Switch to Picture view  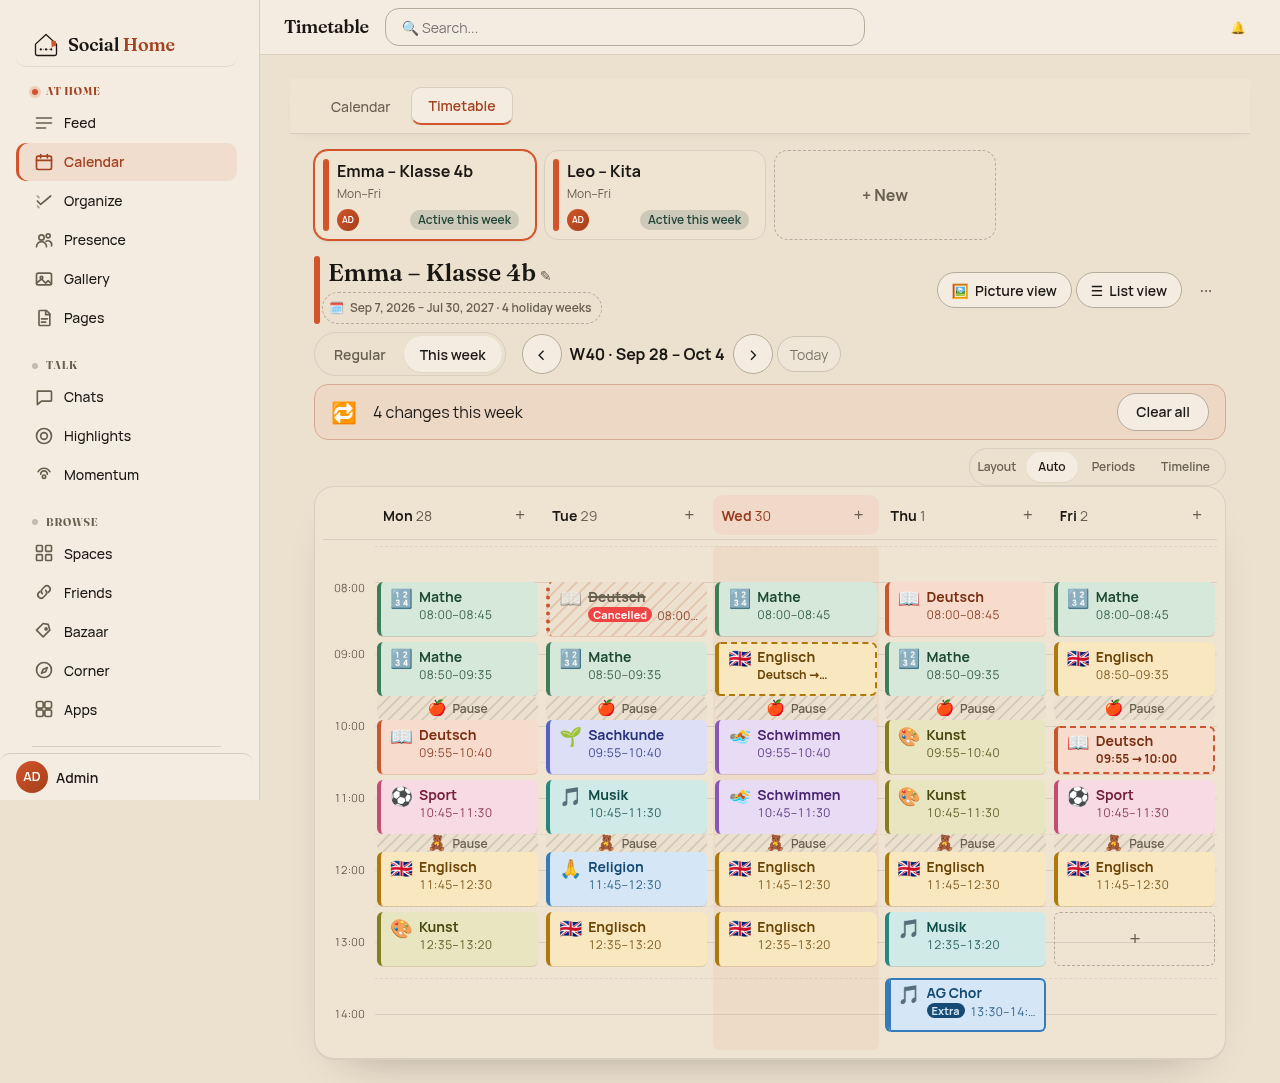(1004, 291)
